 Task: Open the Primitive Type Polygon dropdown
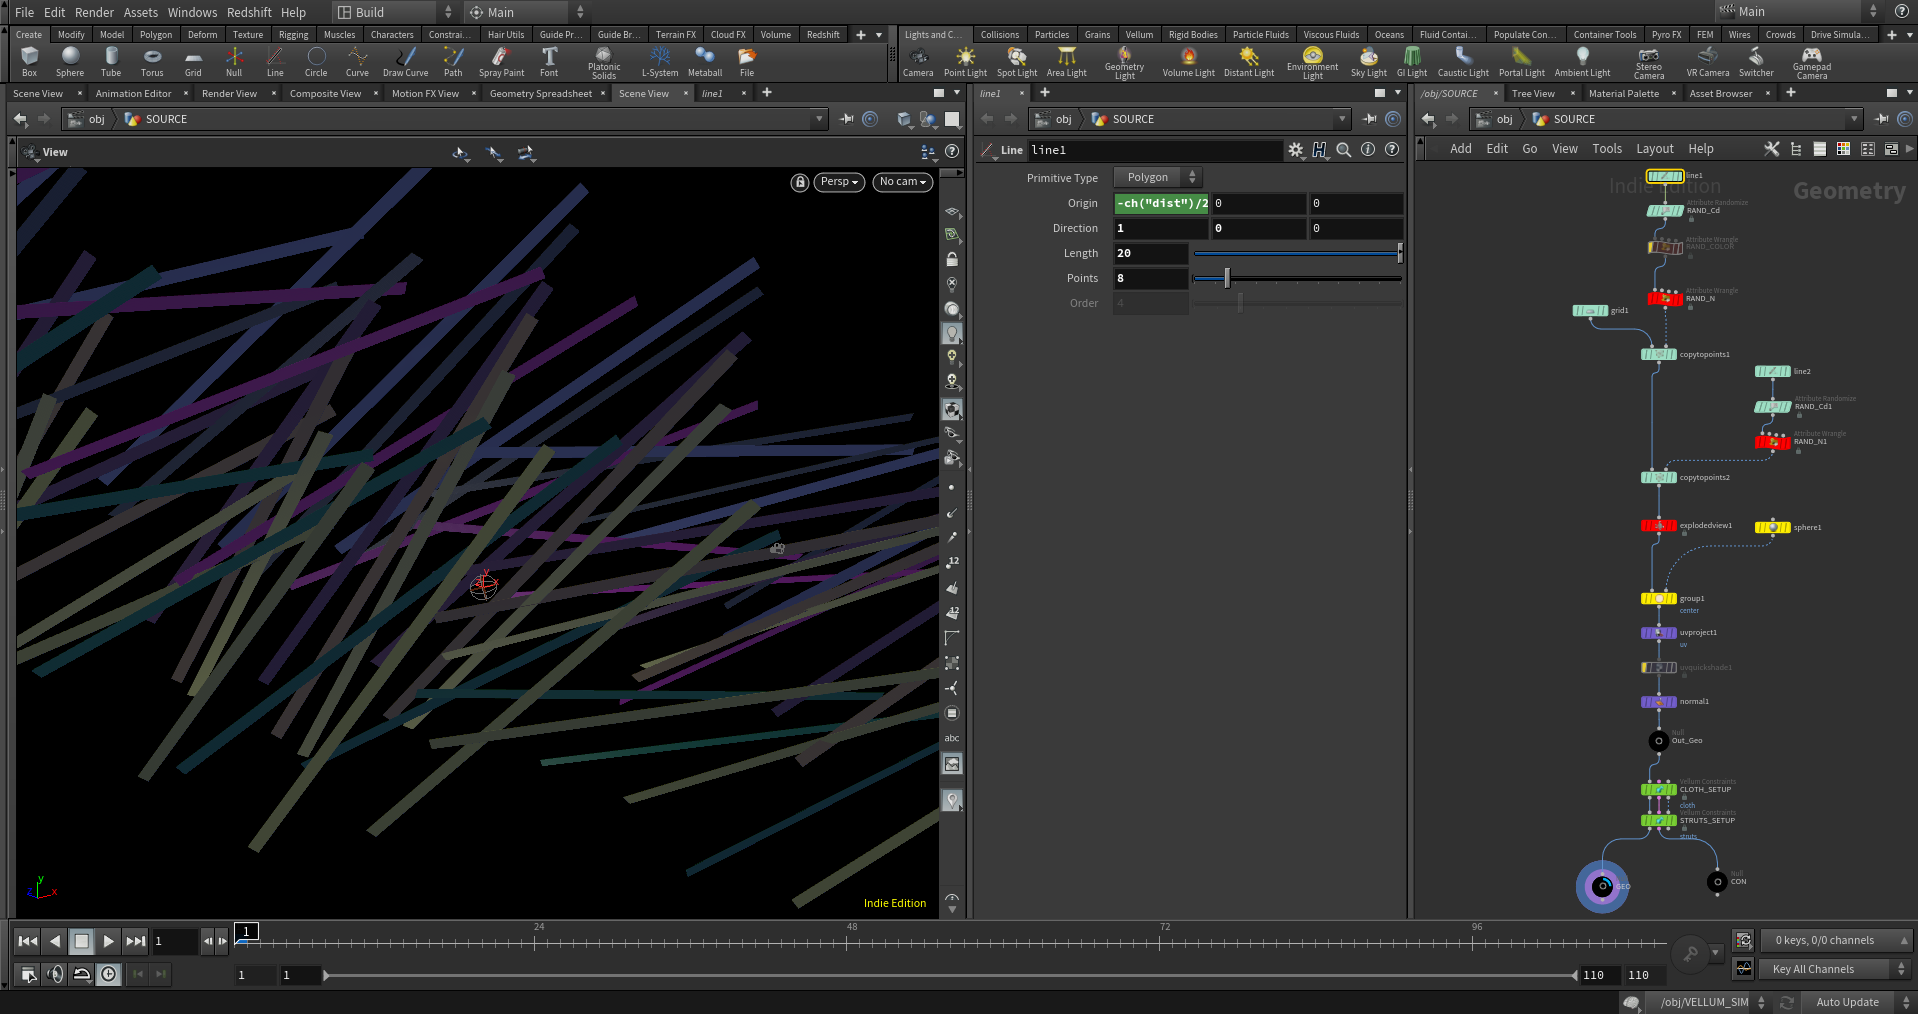(x=1158, y=177)
